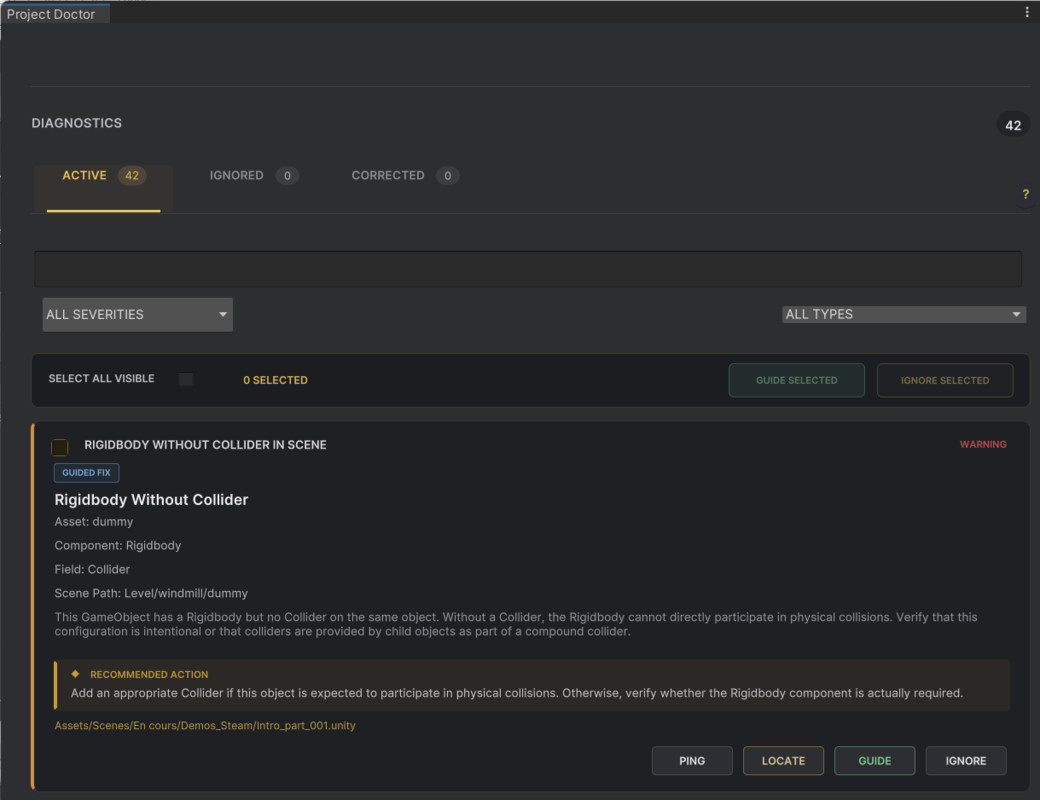Check the Rigidbody Without Collider item checkbox

pyautogui.click(x=60, y=447)
